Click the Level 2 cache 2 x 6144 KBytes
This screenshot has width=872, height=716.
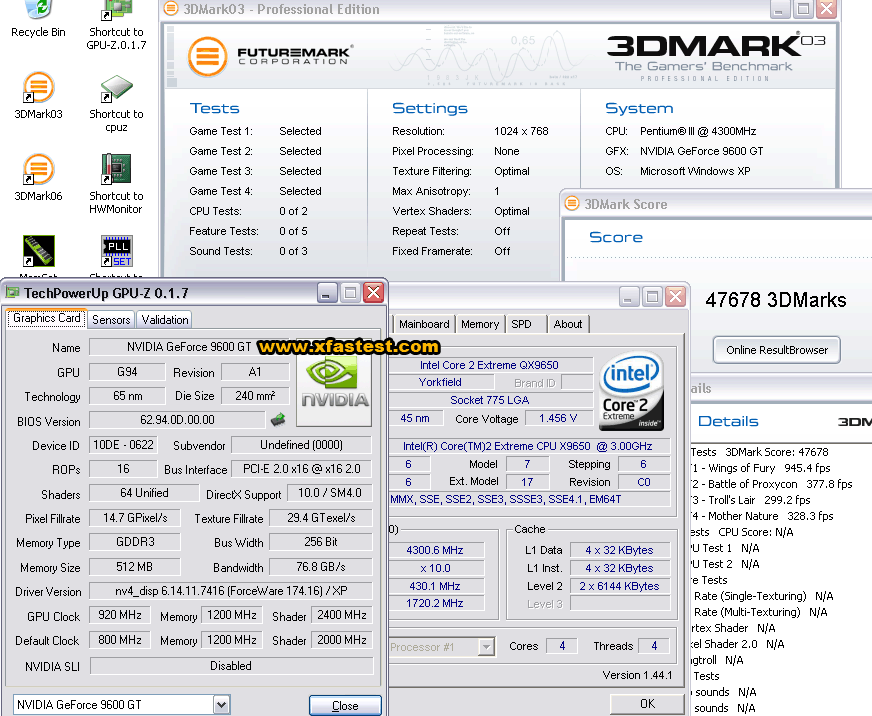pyautogui.click(x=619, y=586)
